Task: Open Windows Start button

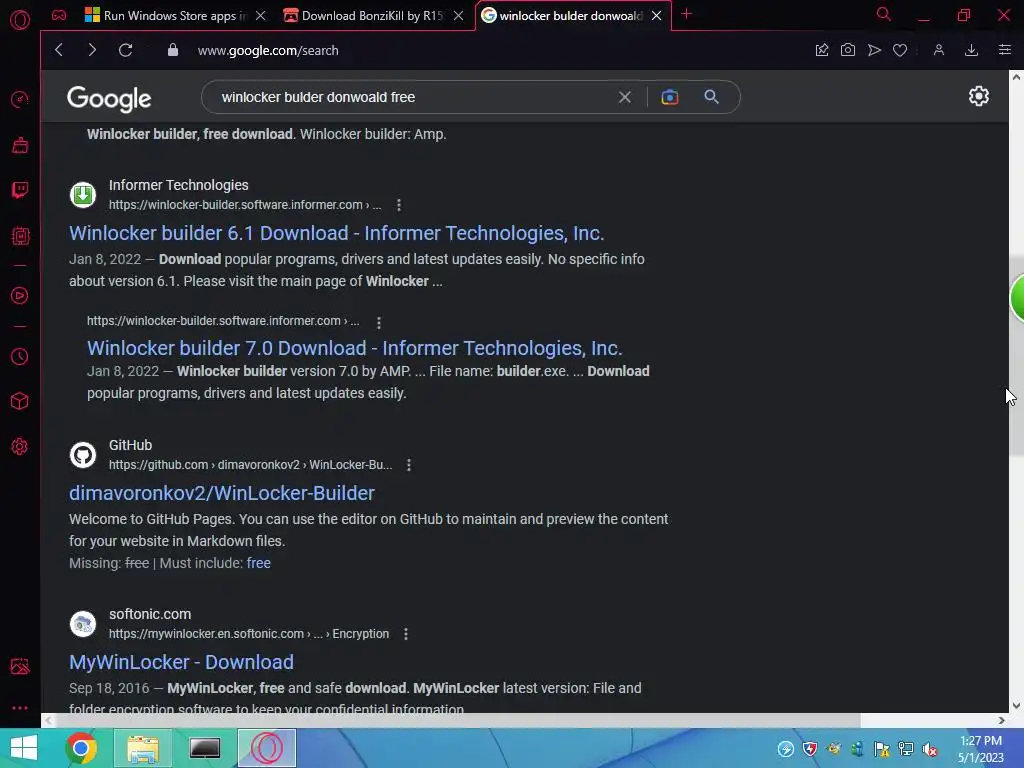Action: click(x=24, y=748)
